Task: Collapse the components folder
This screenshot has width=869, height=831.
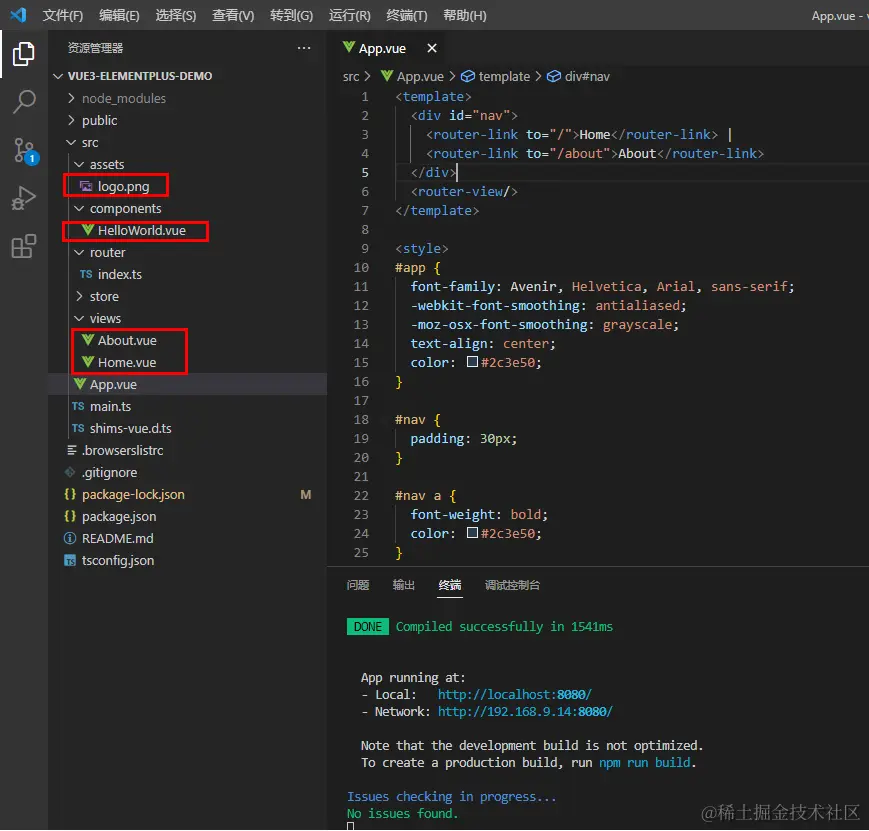Action: coord(79,208)
